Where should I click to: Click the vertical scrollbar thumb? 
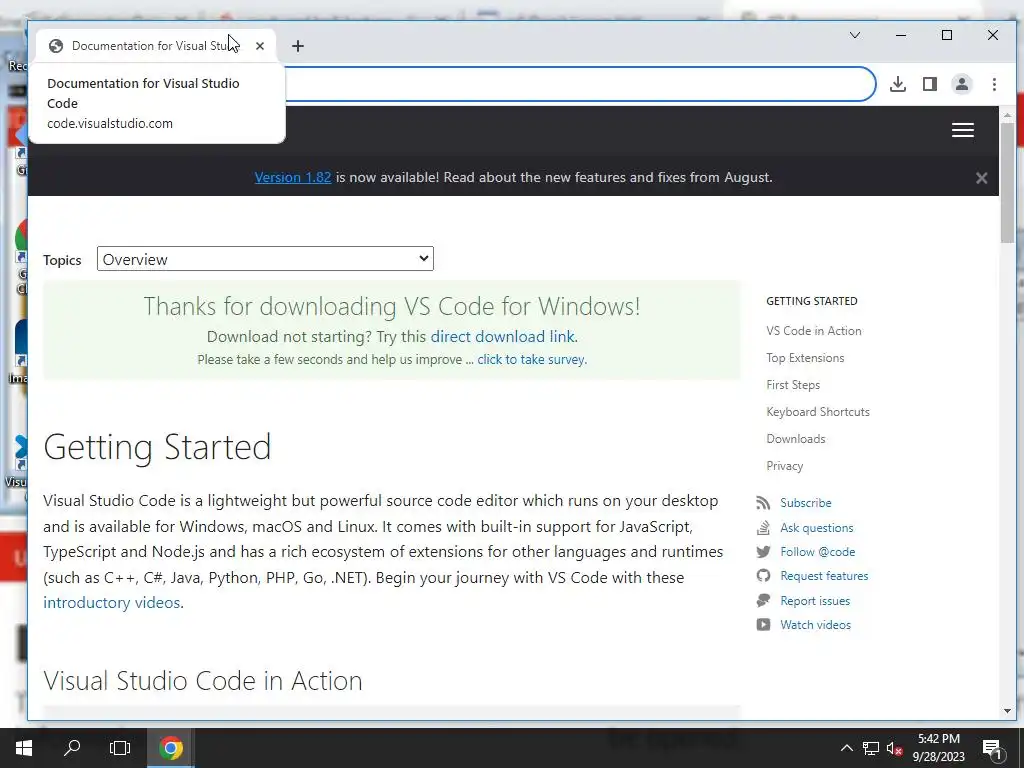pos(1007,183)
